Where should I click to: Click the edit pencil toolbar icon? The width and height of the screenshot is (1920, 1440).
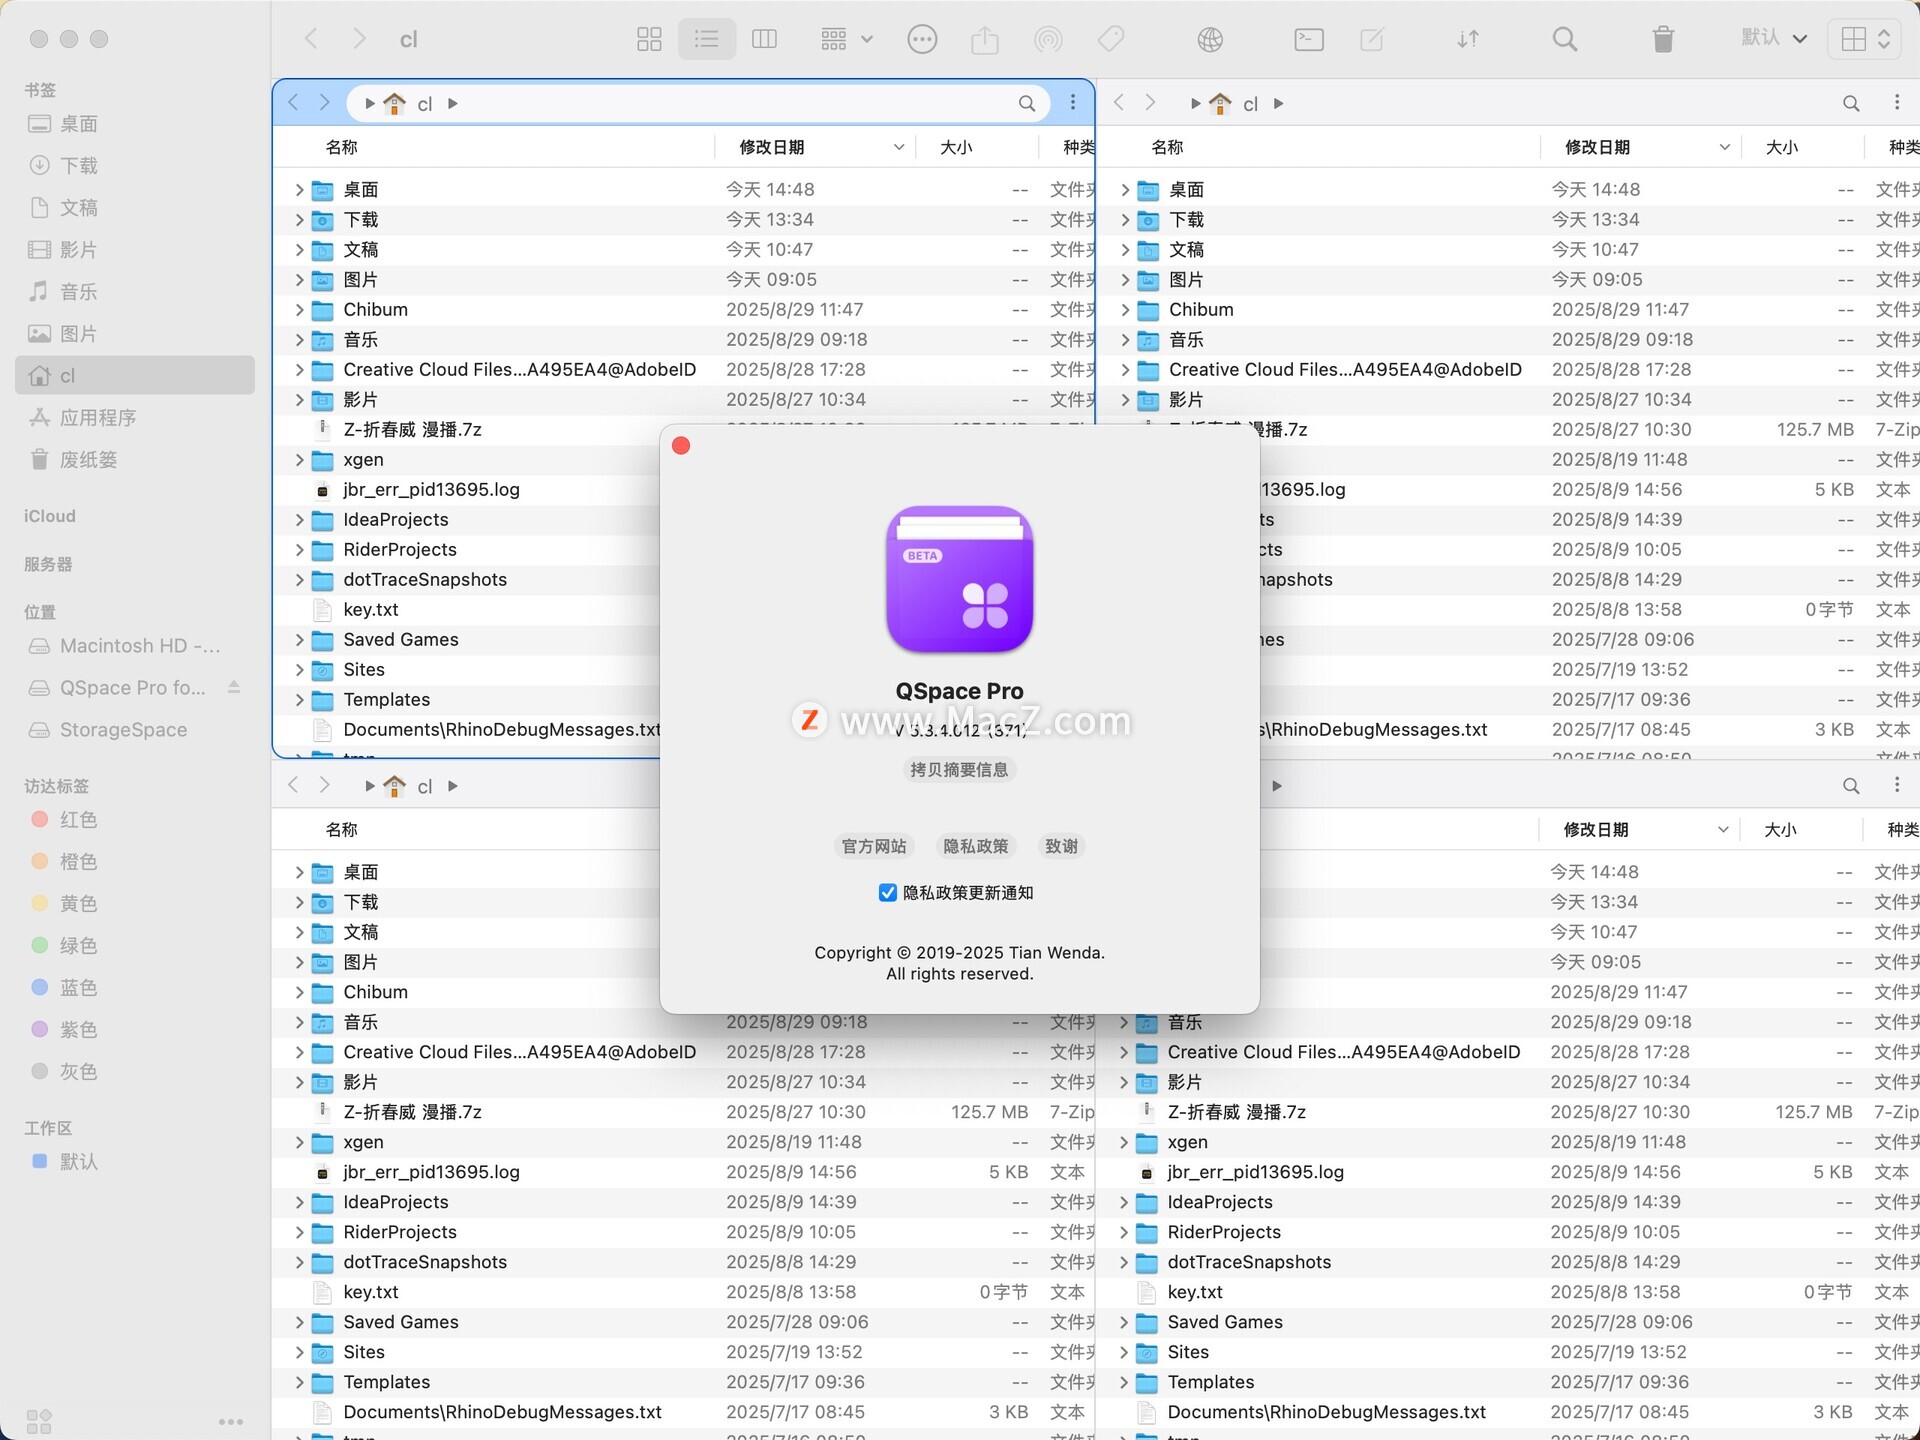point(1372,39)
